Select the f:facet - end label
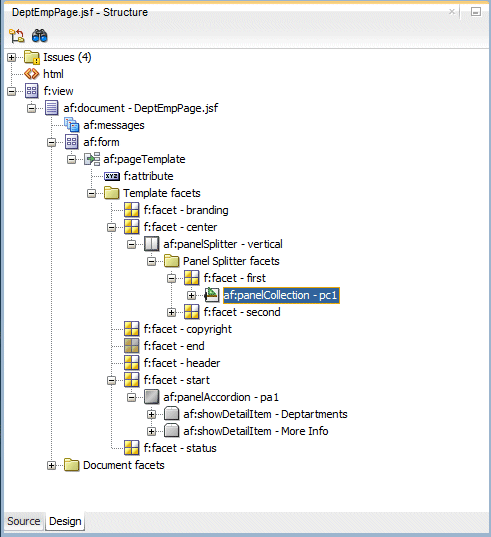 (x=174, y=346)
